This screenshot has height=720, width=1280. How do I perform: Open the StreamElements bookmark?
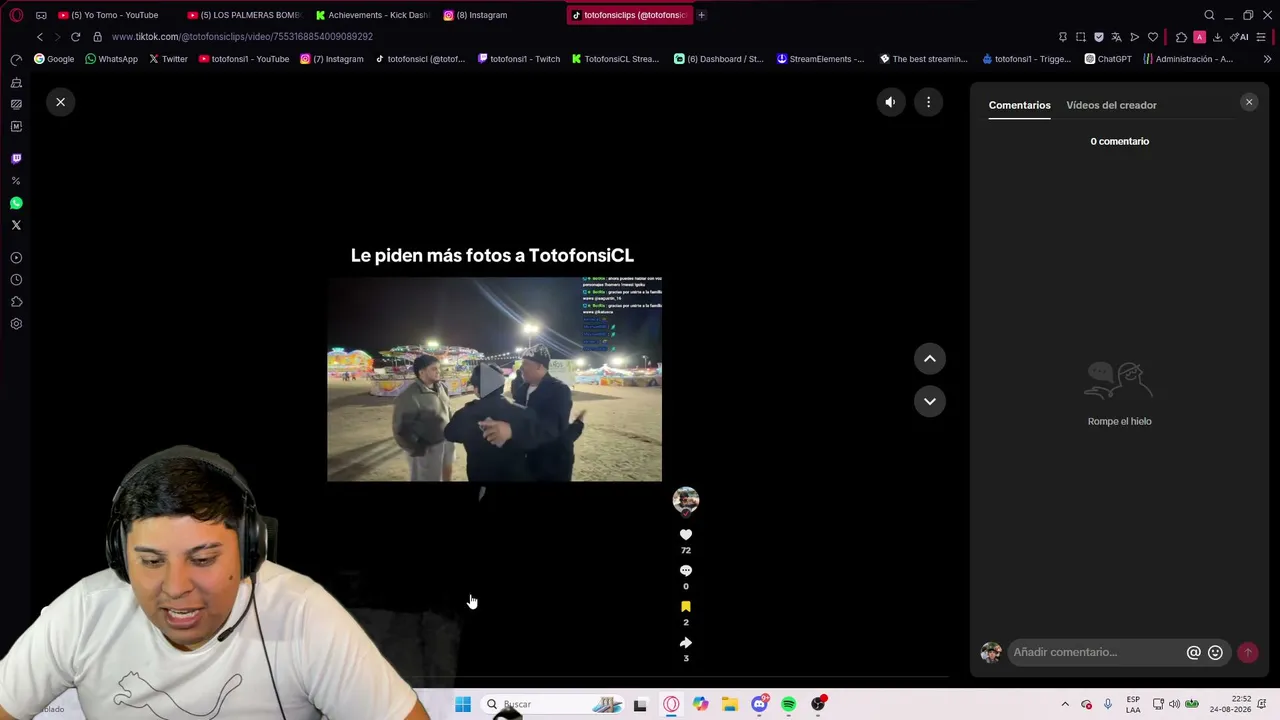click(820, 59)
